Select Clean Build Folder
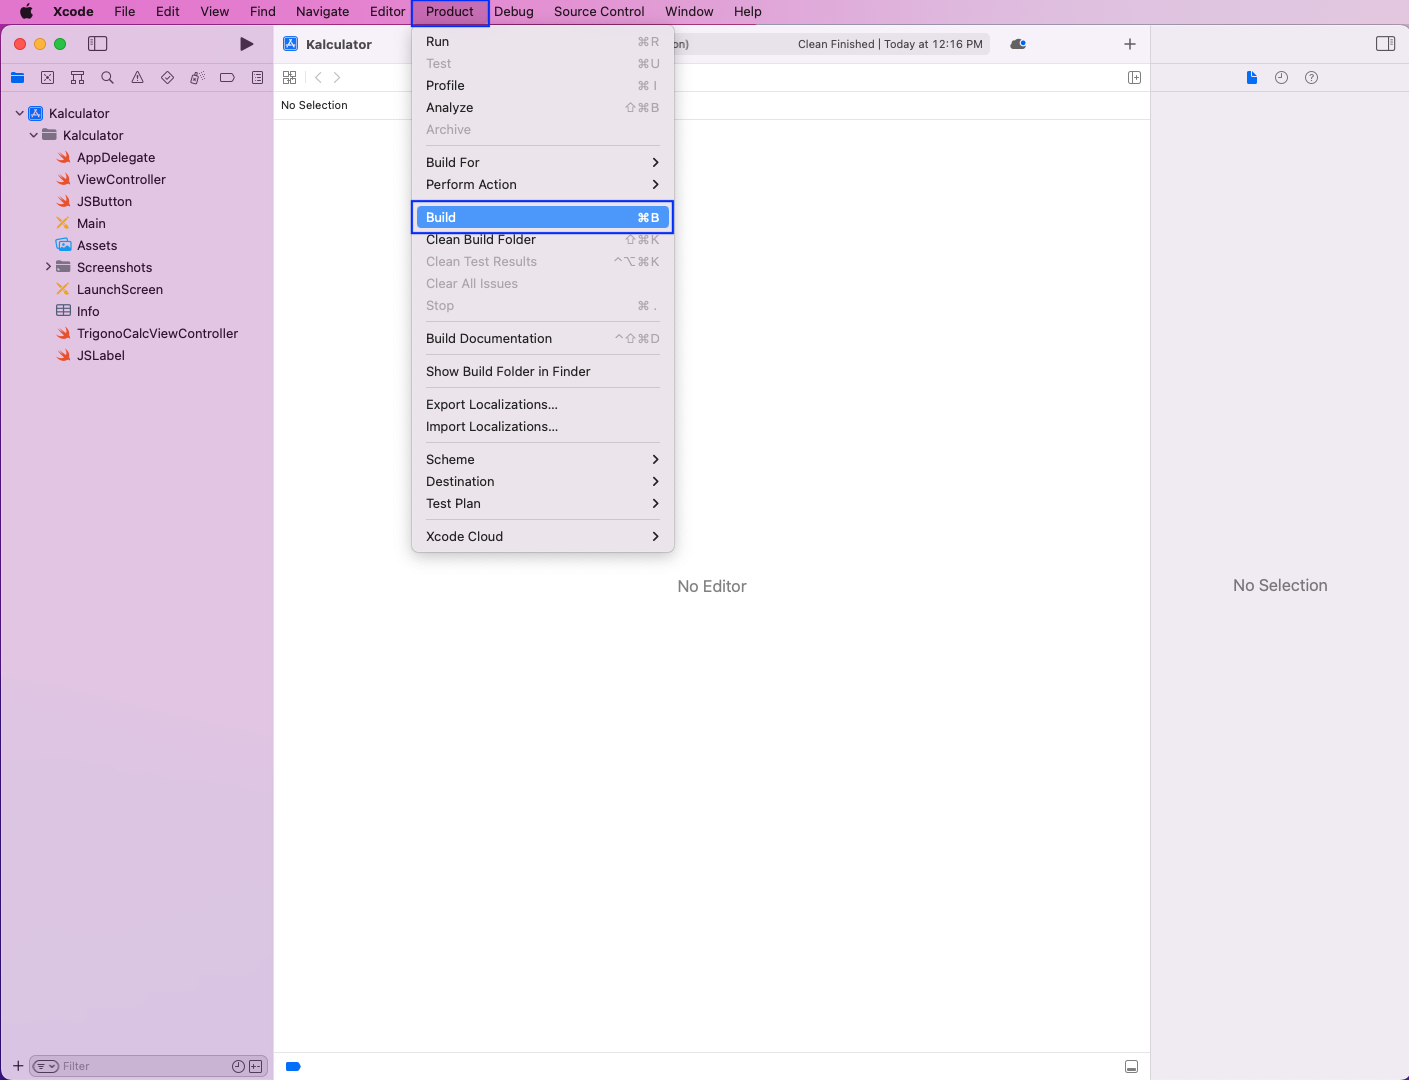 543,239
